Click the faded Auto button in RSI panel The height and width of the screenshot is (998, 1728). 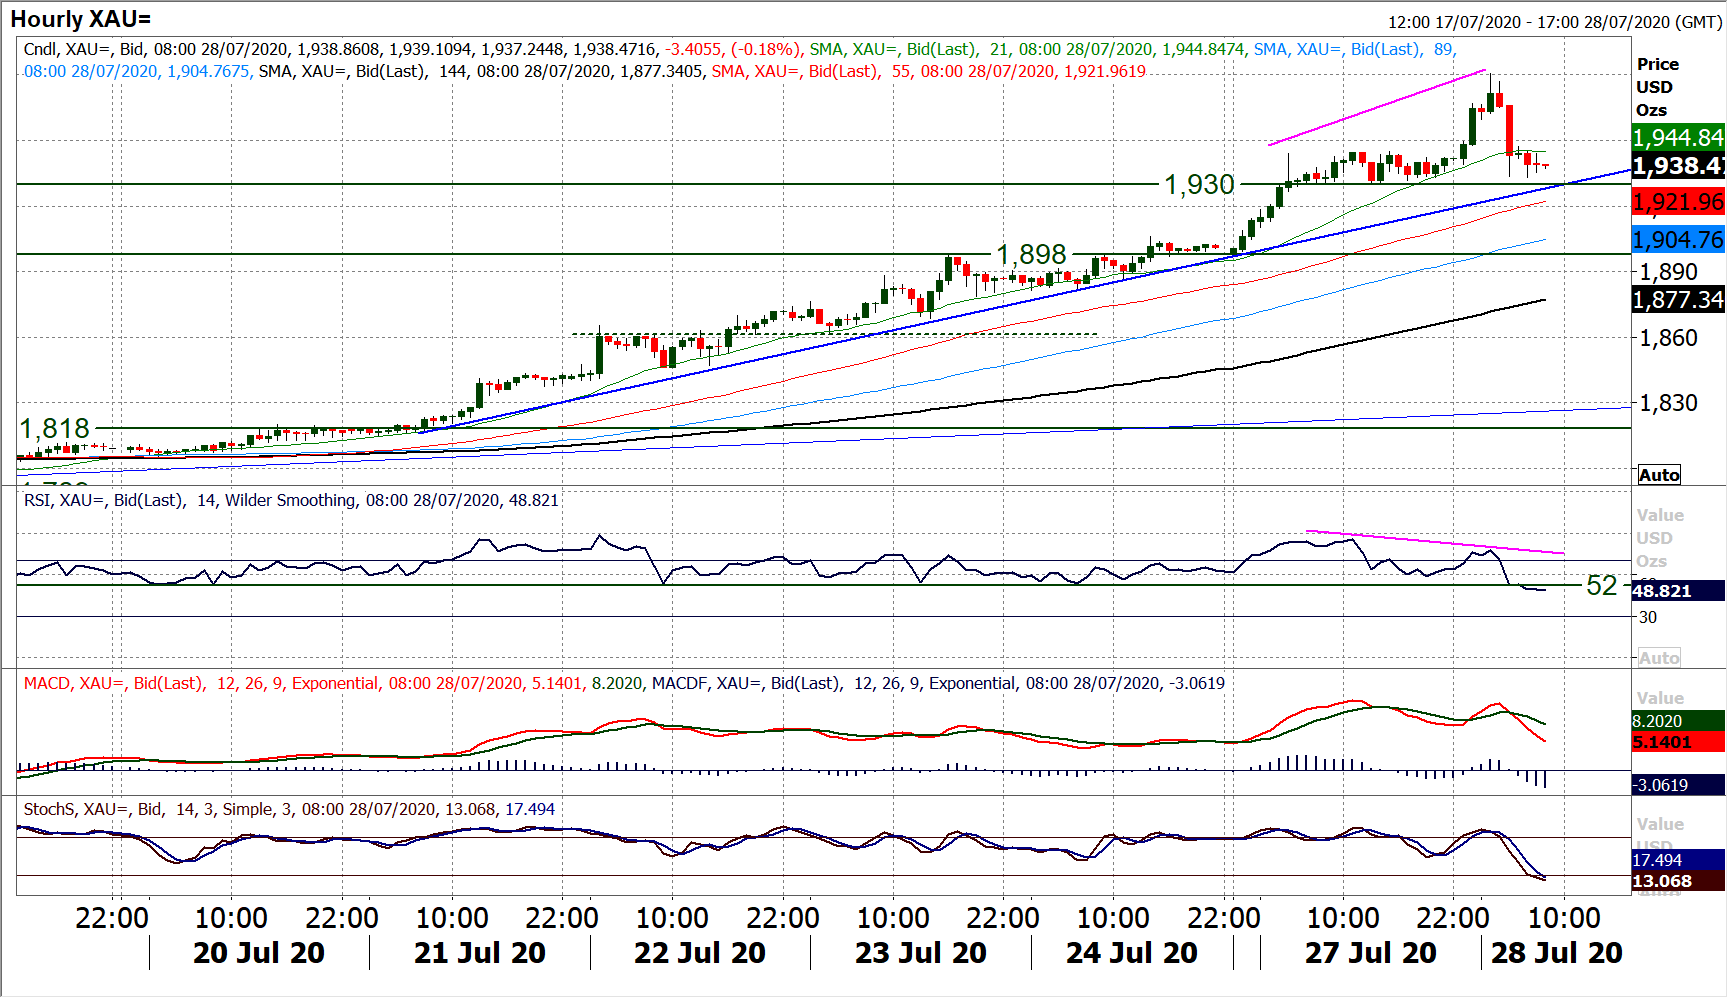(x=1659, y=658)
